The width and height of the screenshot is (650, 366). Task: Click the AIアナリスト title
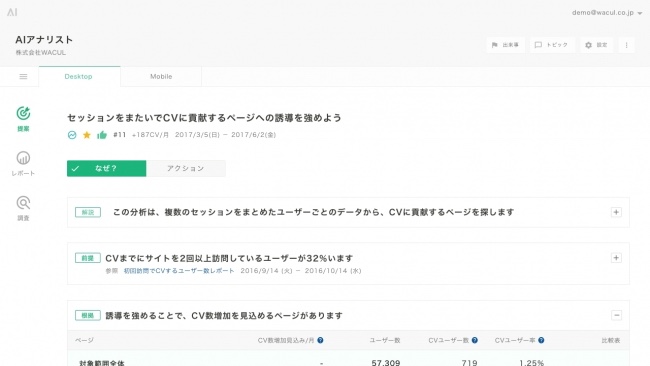click(x=44, y=40)
